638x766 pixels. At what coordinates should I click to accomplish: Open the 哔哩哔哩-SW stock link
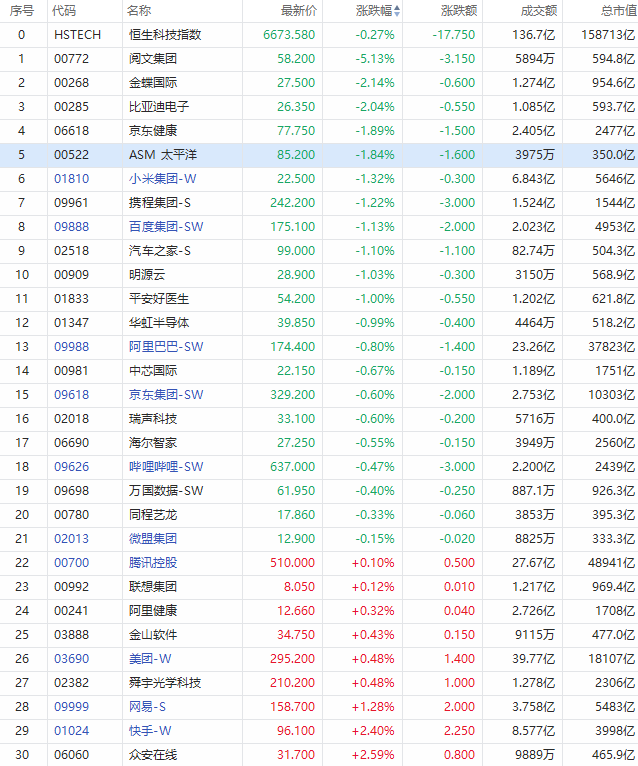coord(166,467)
